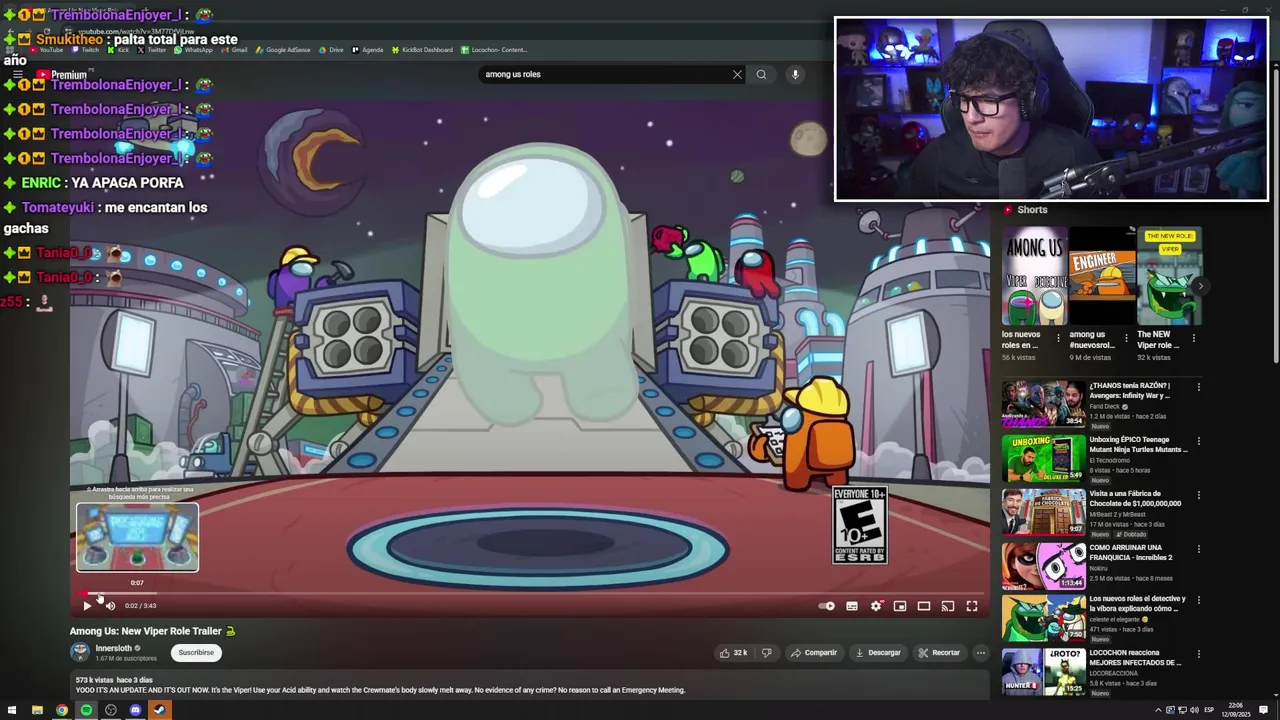Click the Descargar button
Screen dimensions: 1280x720
pos(878,653)
